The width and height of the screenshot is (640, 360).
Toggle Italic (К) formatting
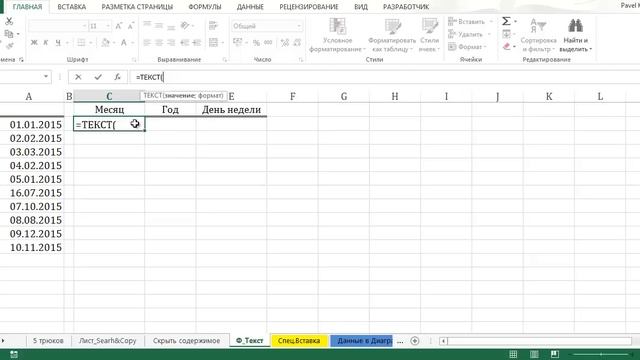click(46, 42)
